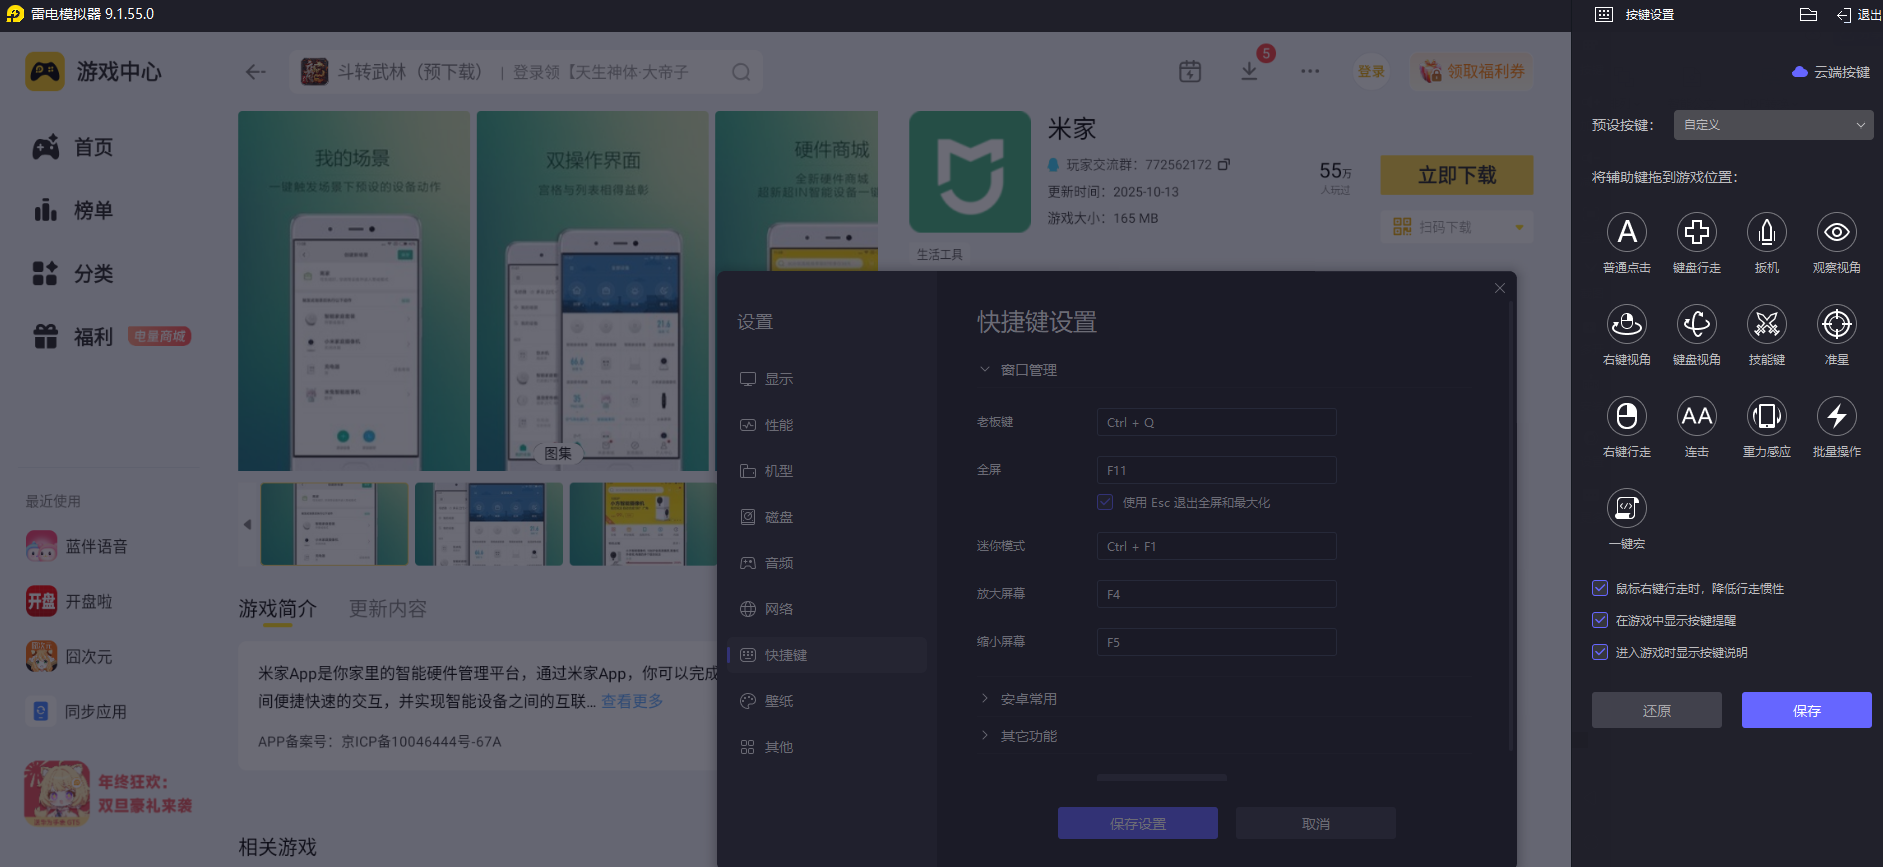Click the 领取福利券 coupon button

(1472, 71)
